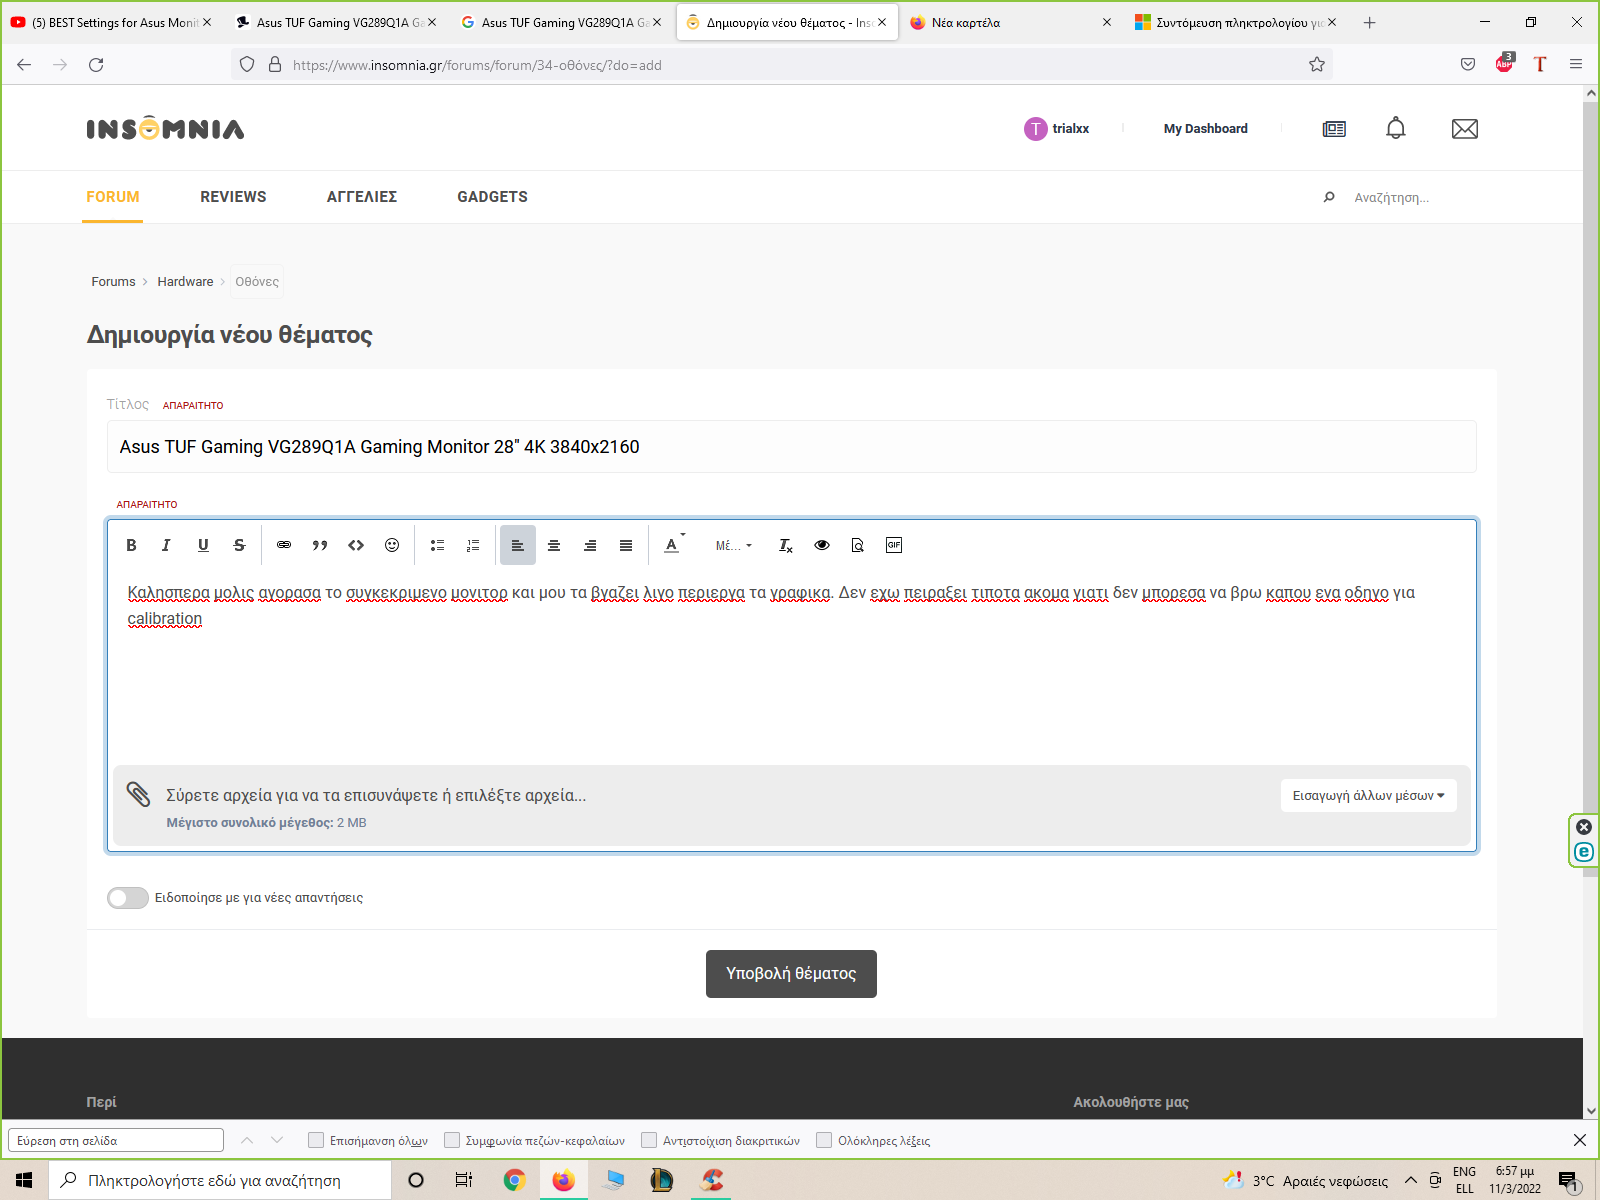
Task: Open the 'Εισαγωγή άλλων μέσων' dropdown
Action: point(1368,796)
